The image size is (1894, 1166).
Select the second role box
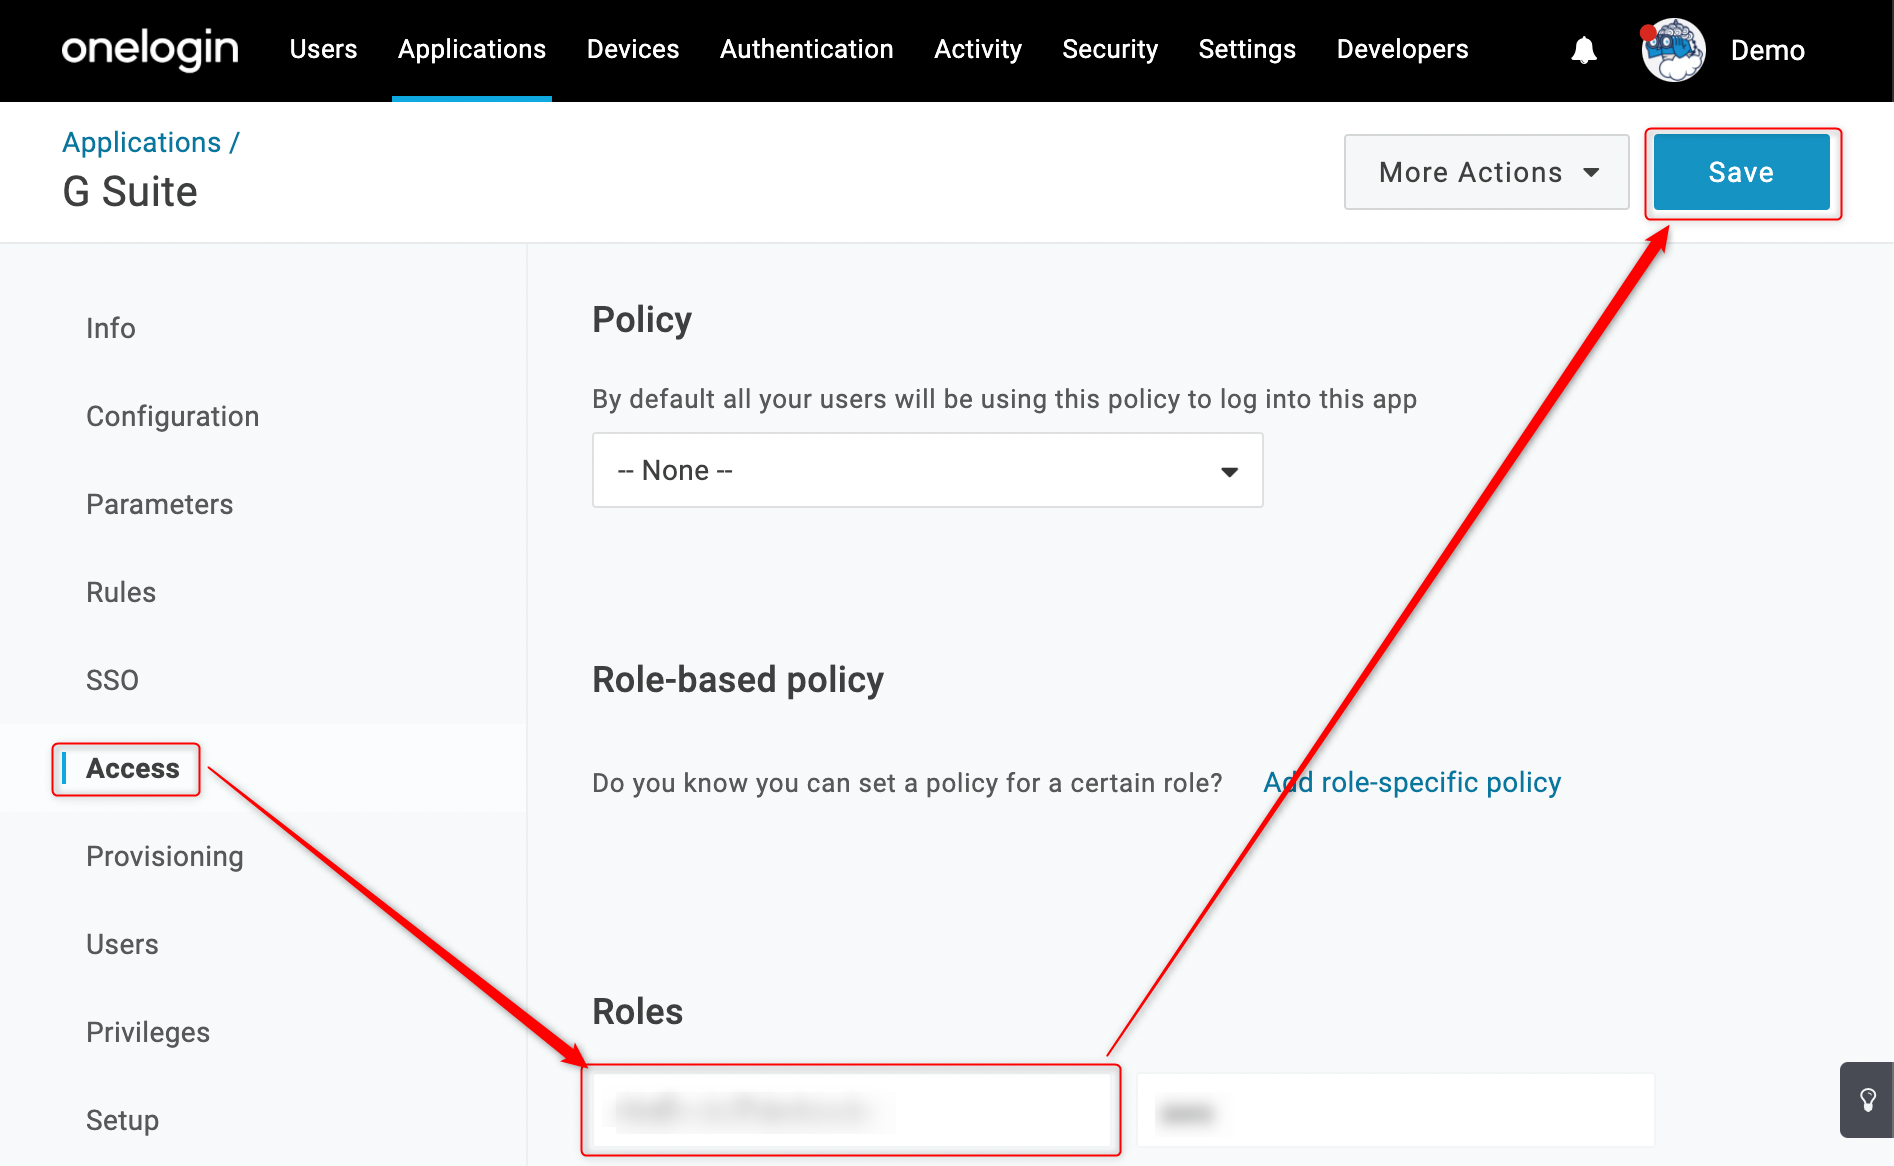1396,1110
